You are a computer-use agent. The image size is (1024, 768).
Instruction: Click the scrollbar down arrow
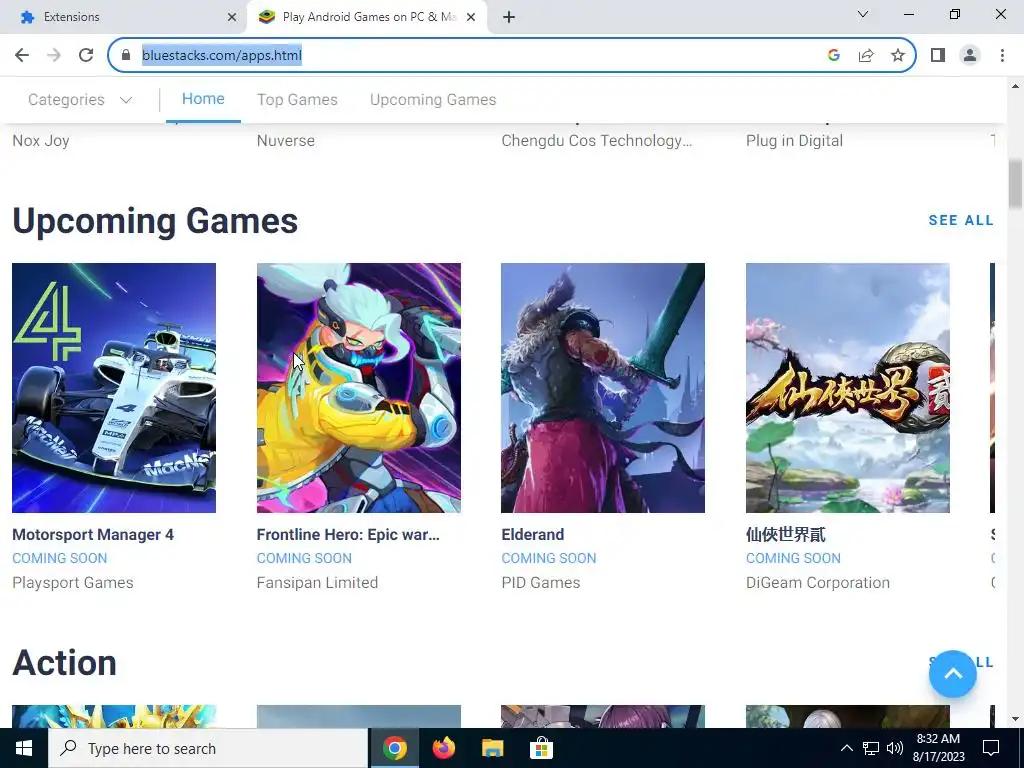coord(1015,719)
